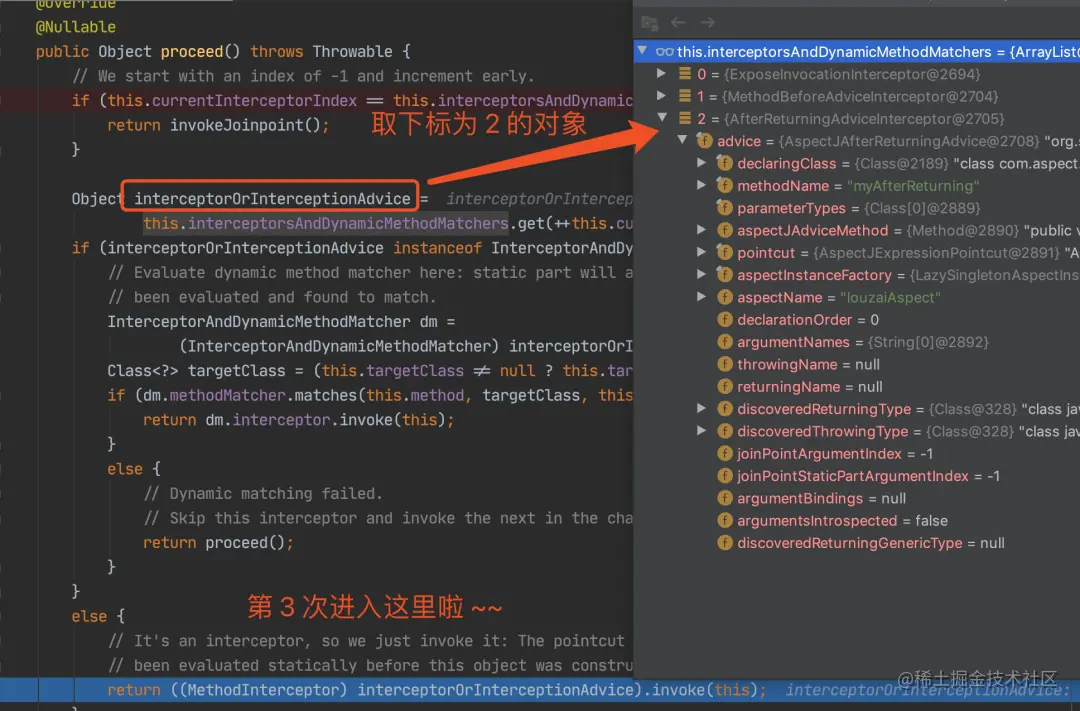This screenshot has width=1080, height=711.
Task: Expand the pointcut field
Action: [701, 252]
